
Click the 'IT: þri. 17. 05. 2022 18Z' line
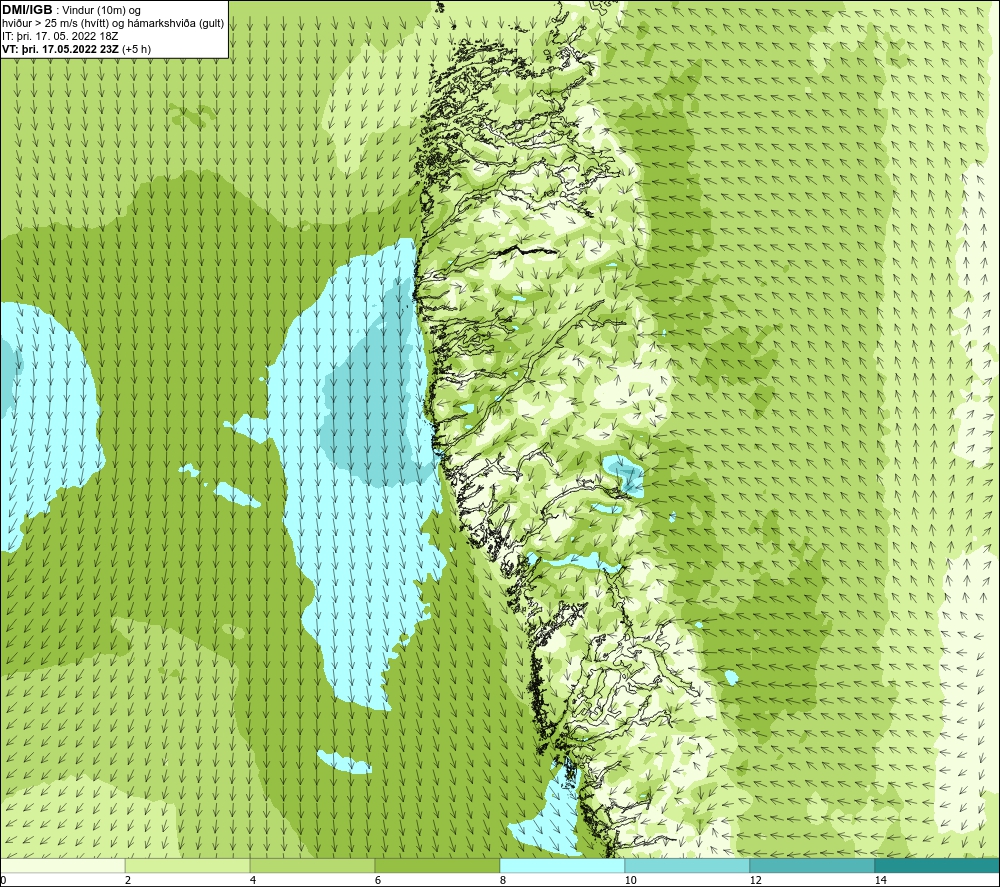60,36
